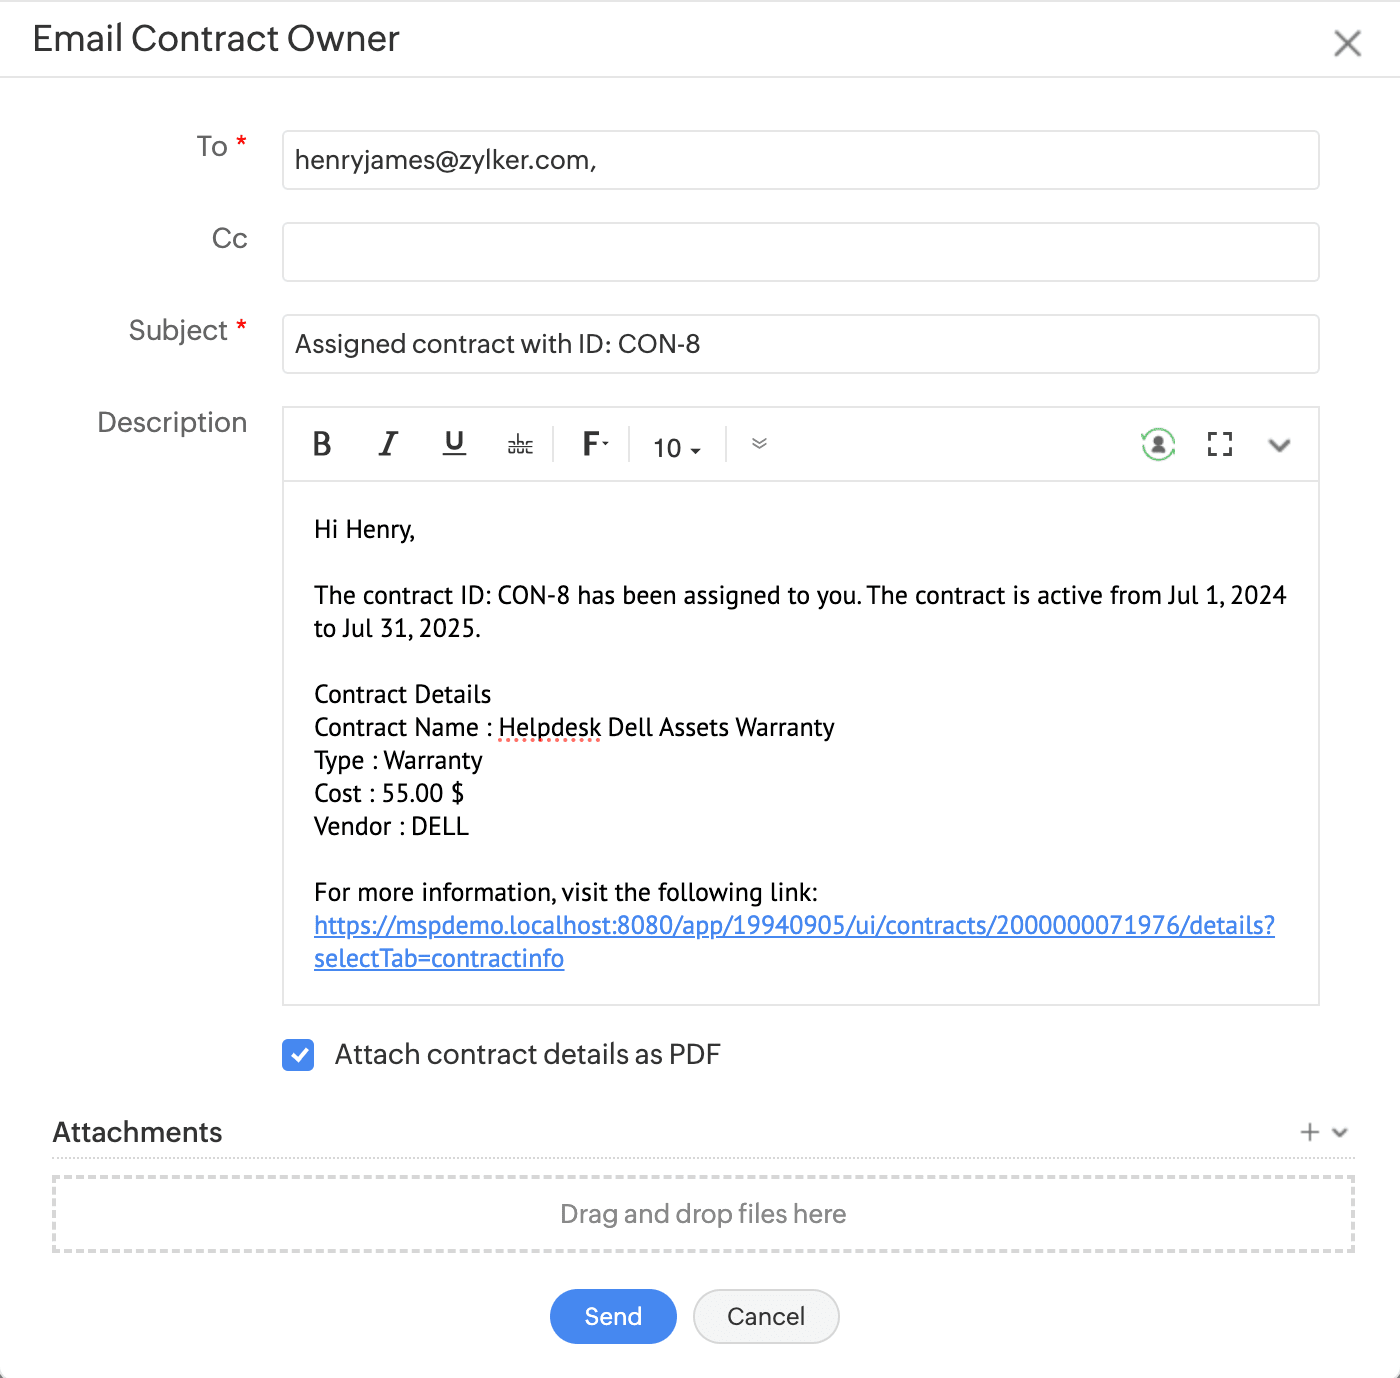
Task: Send the email
Action: coord(613,1316)
